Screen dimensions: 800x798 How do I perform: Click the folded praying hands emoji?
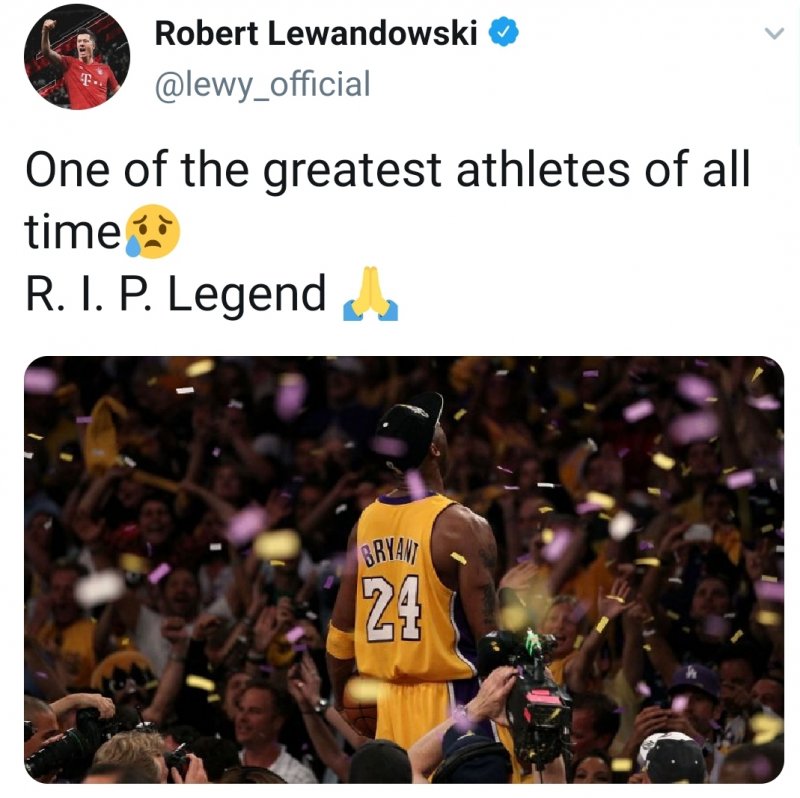(x=370, y=294)
